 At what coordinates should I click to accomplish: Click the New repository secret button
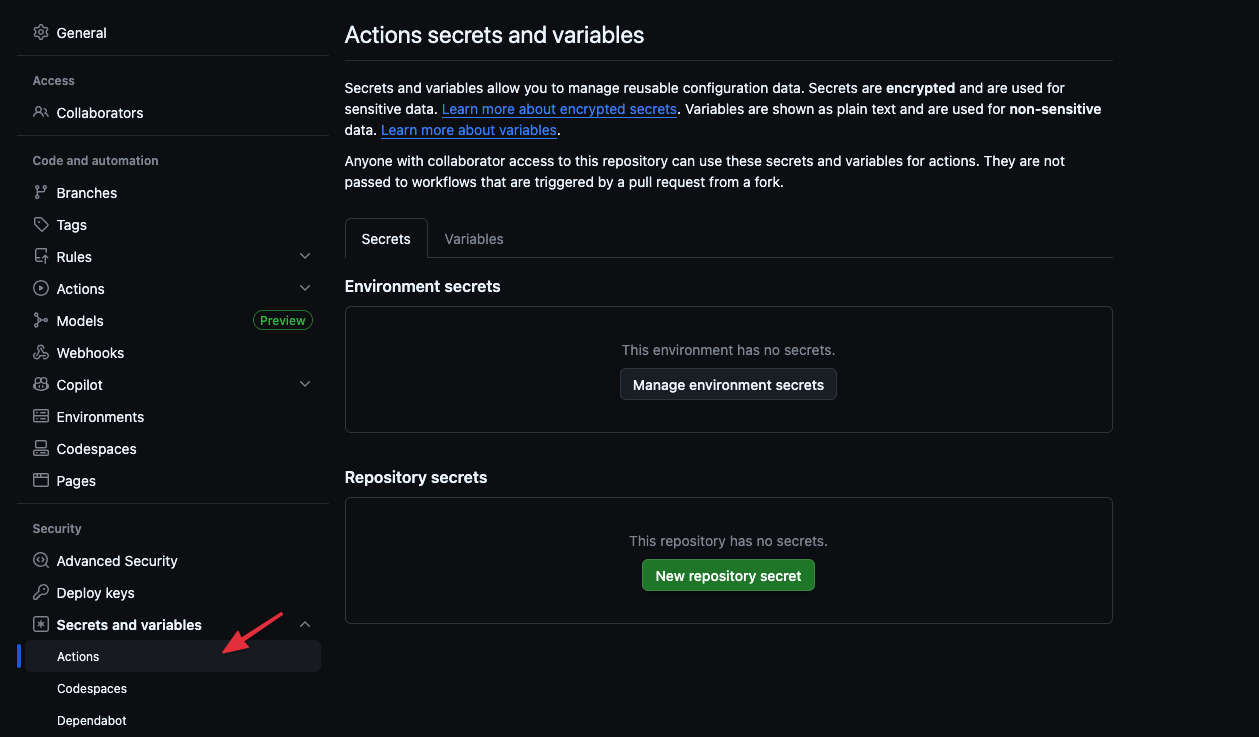(728, 576)
